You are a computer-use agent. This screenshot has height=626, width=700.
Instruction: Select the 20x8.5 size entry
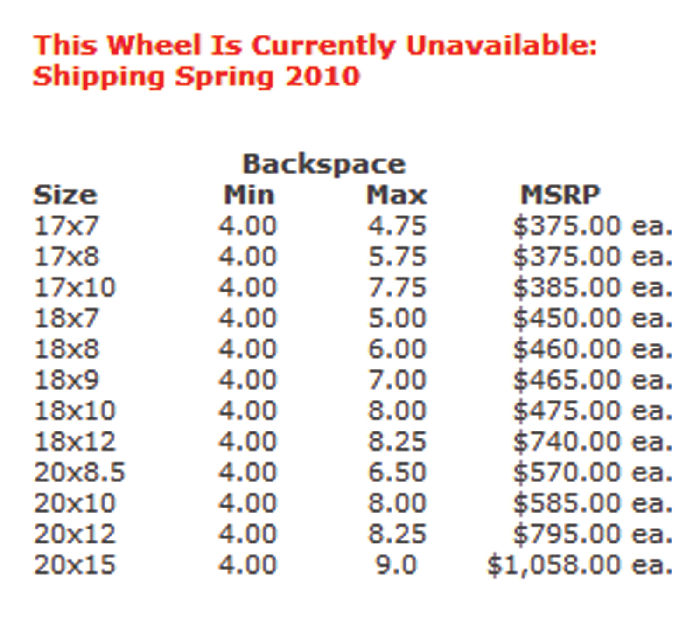point(82,472)
